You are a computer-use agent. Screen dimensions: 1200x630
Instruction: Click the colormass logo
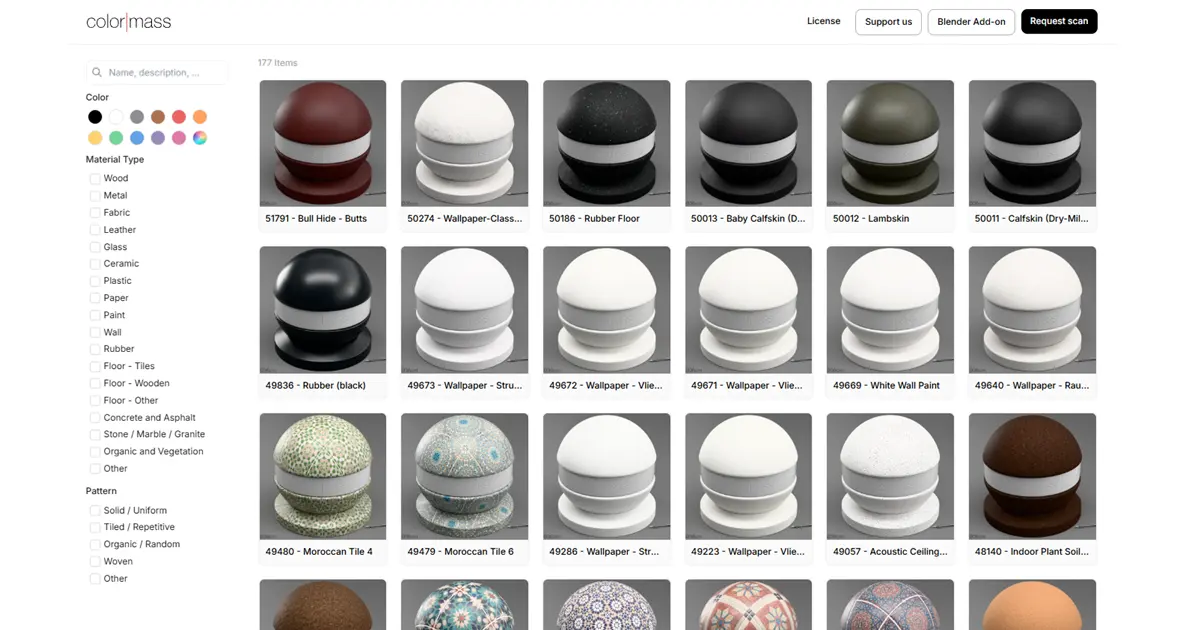(128, 21)
